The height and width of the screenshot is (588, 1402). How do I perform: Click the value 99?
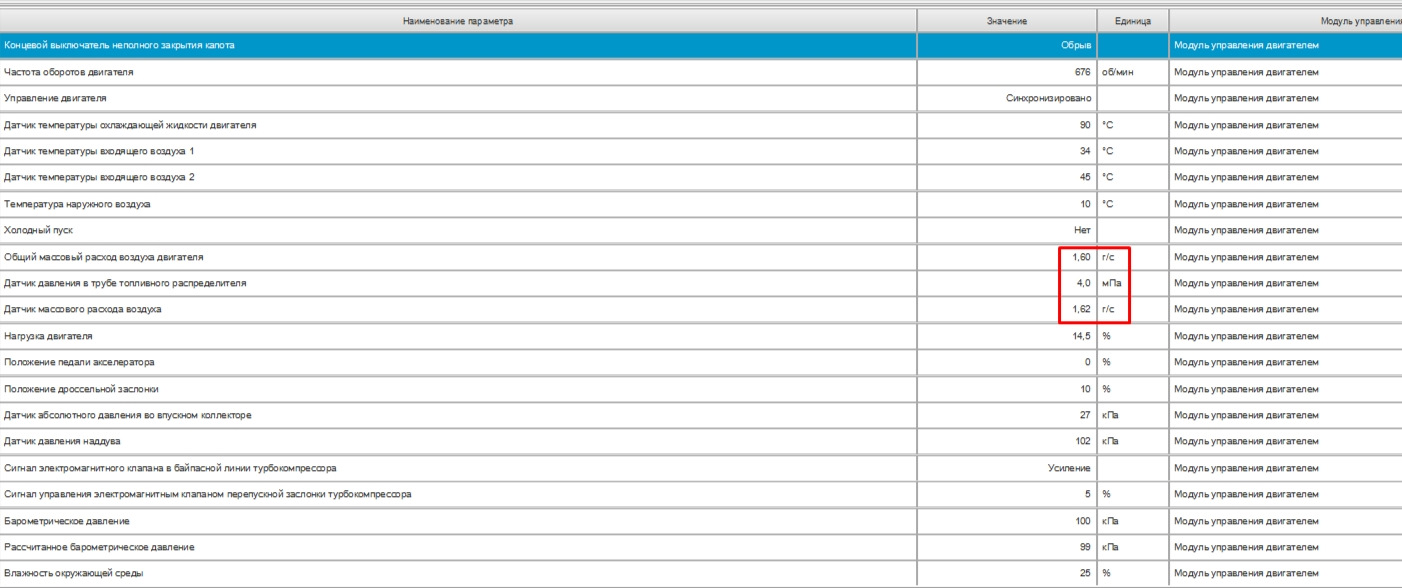[1085, 547]
